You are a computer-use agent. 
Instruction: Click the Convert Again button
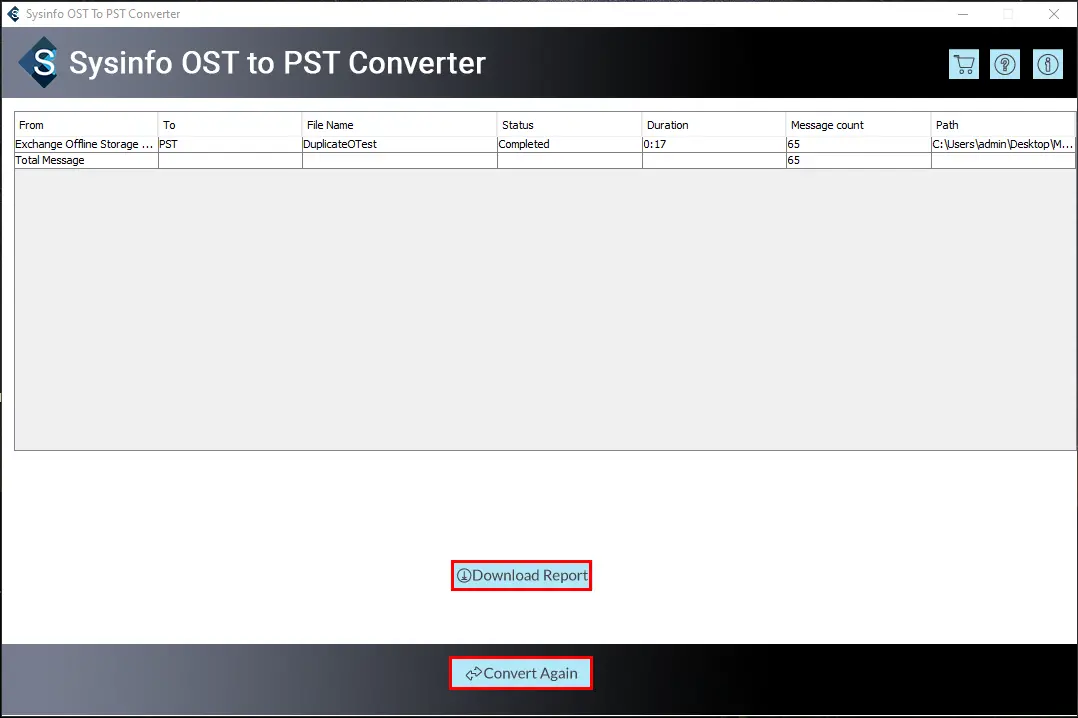[x=521, y=673]
